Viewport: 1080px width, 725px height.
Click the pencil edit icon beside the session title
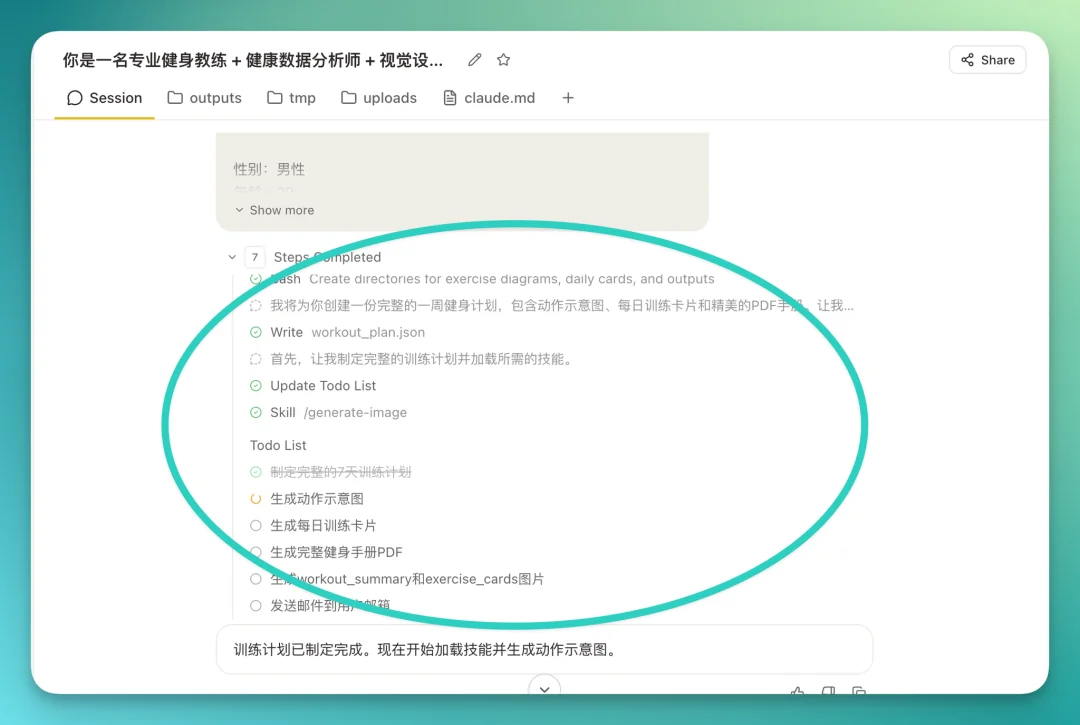click(474, 59)
